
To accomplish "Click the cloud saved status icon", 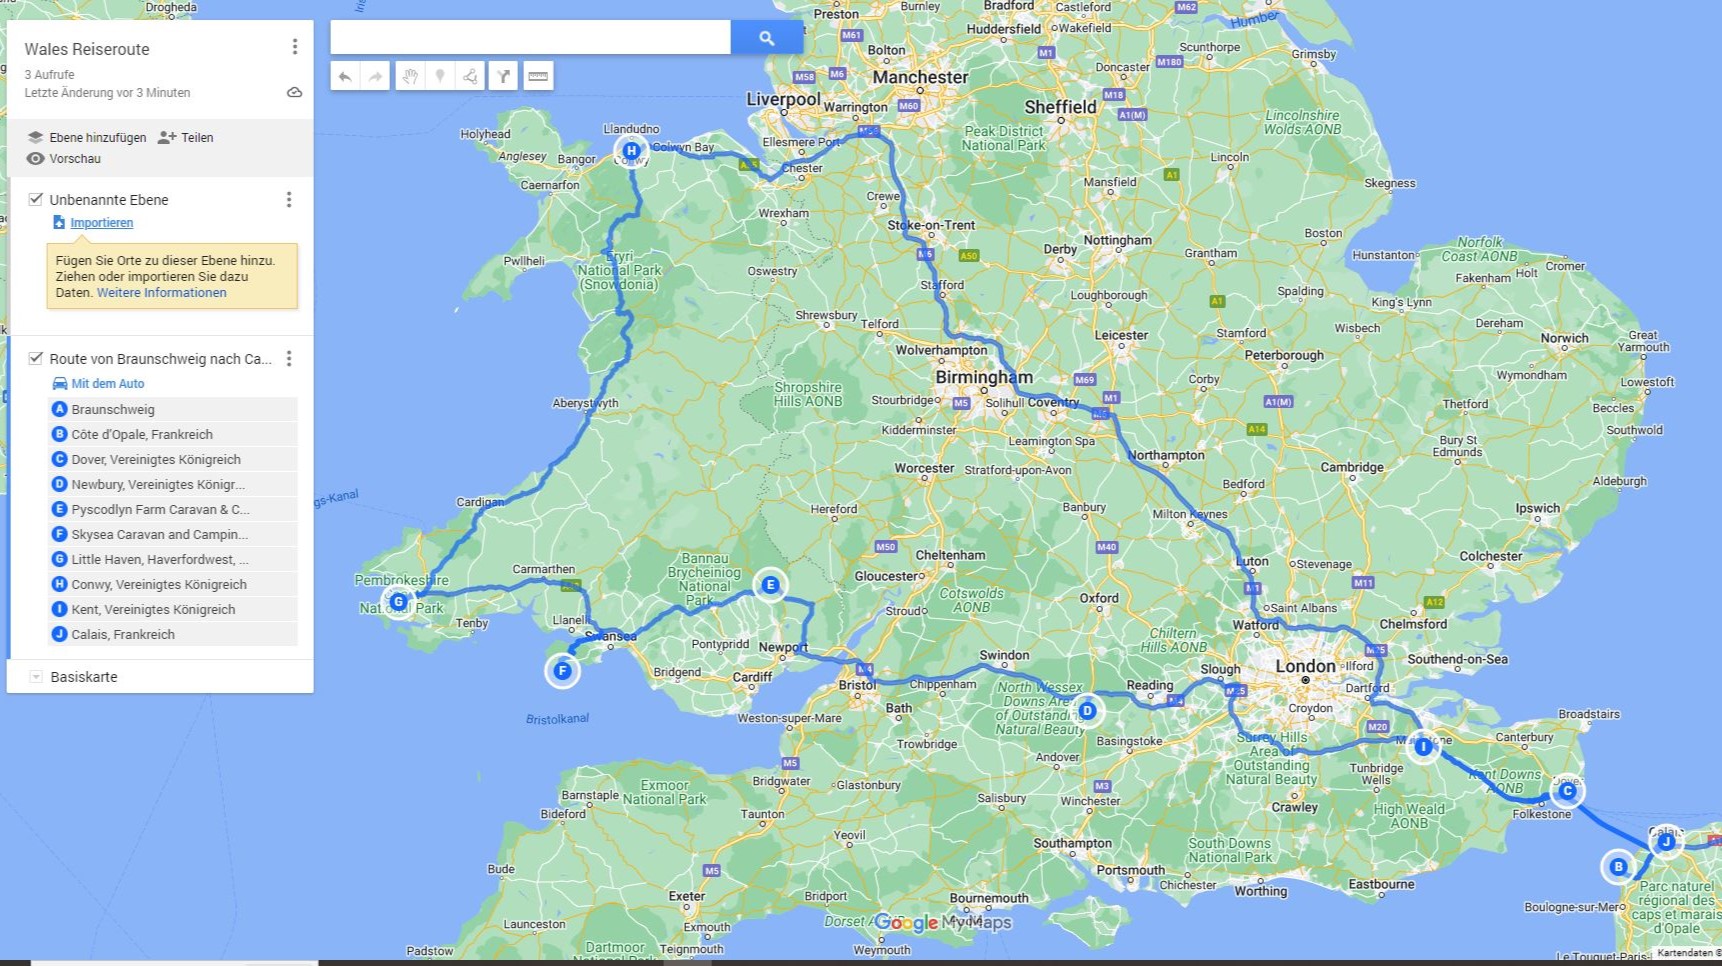I will (294, 92).
